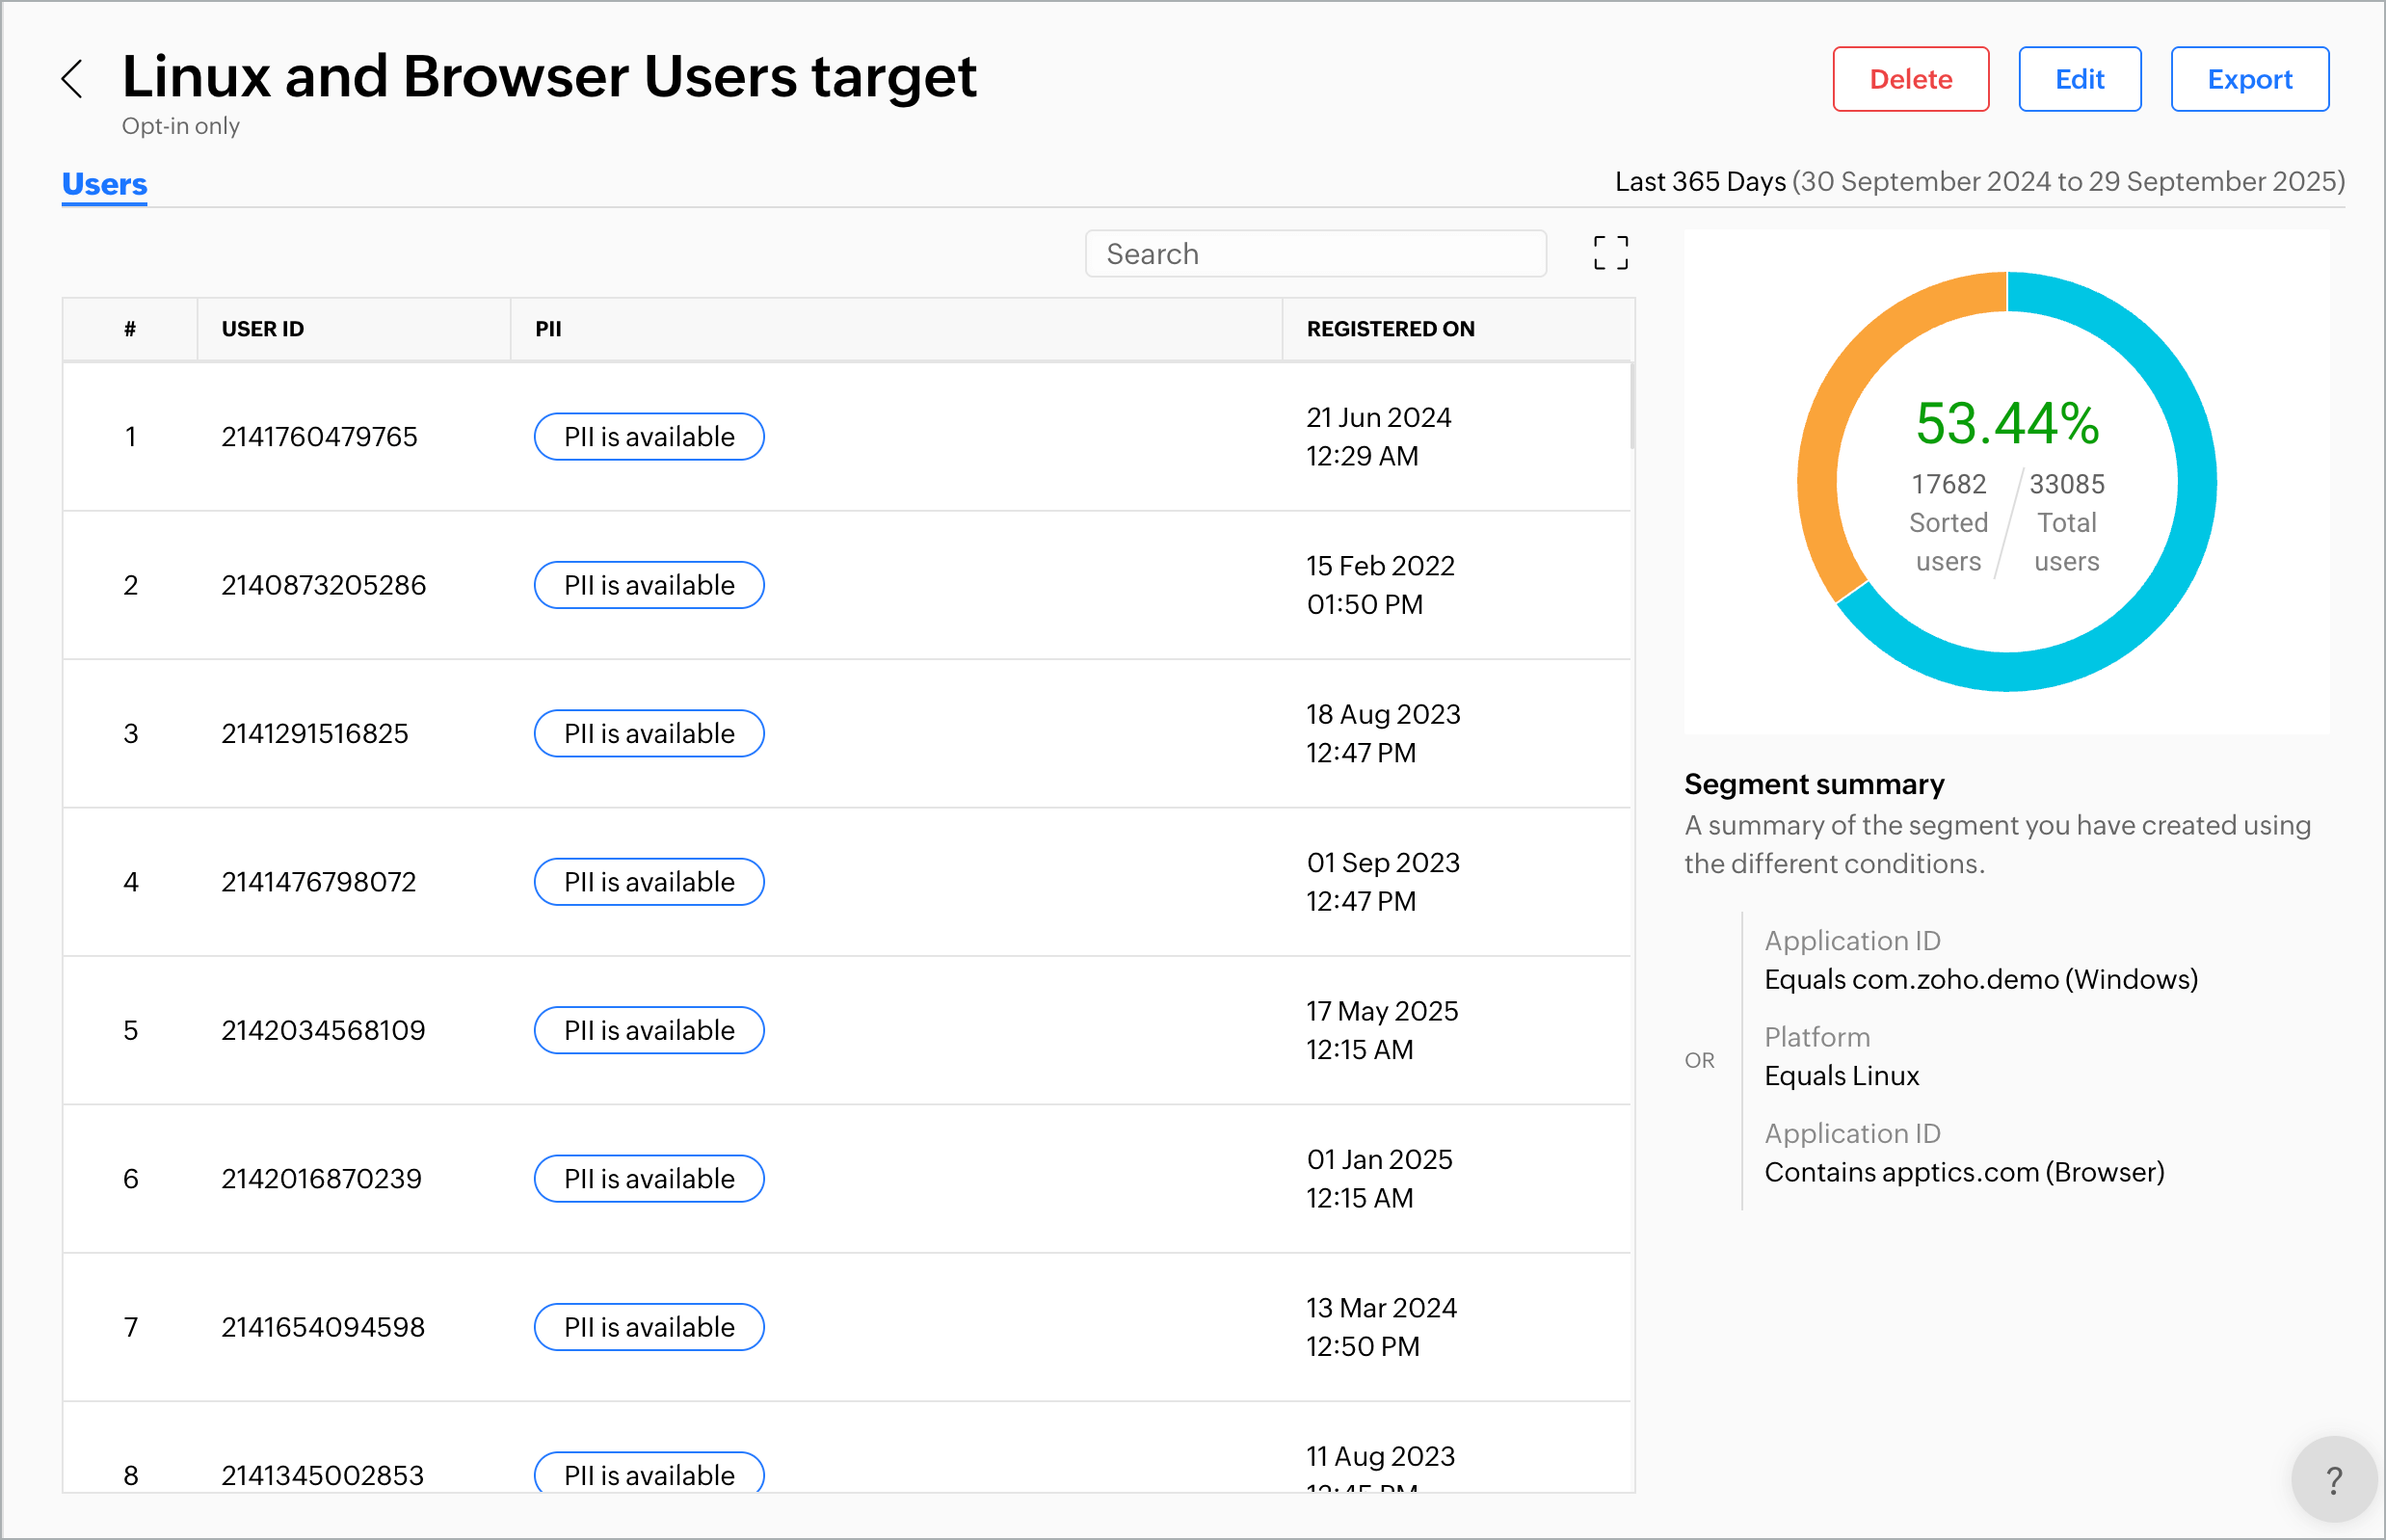Select user ID 2142034568109

[323, 1030]
